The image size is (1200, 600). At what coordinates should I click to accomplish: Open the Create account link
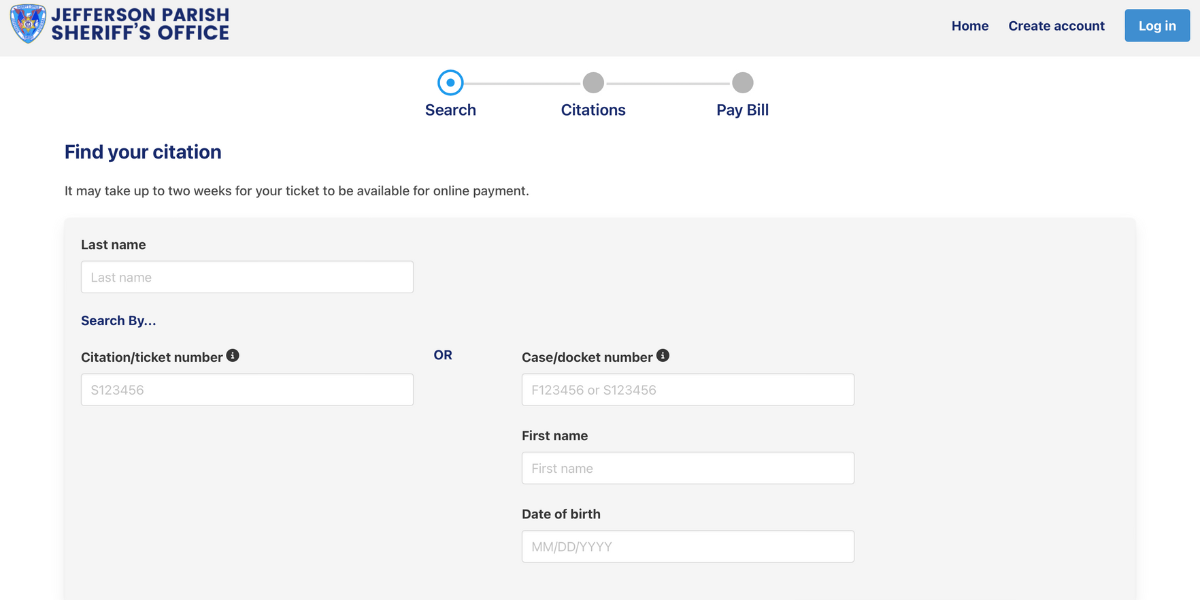(1056, 26)
